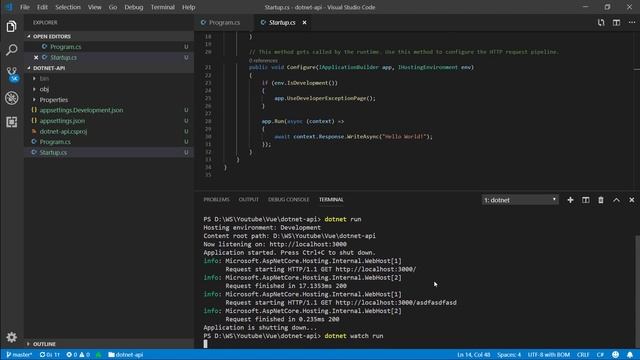Change language mode via C#
This screenshot has width=640, height=360.
click(x=600, y=355)
